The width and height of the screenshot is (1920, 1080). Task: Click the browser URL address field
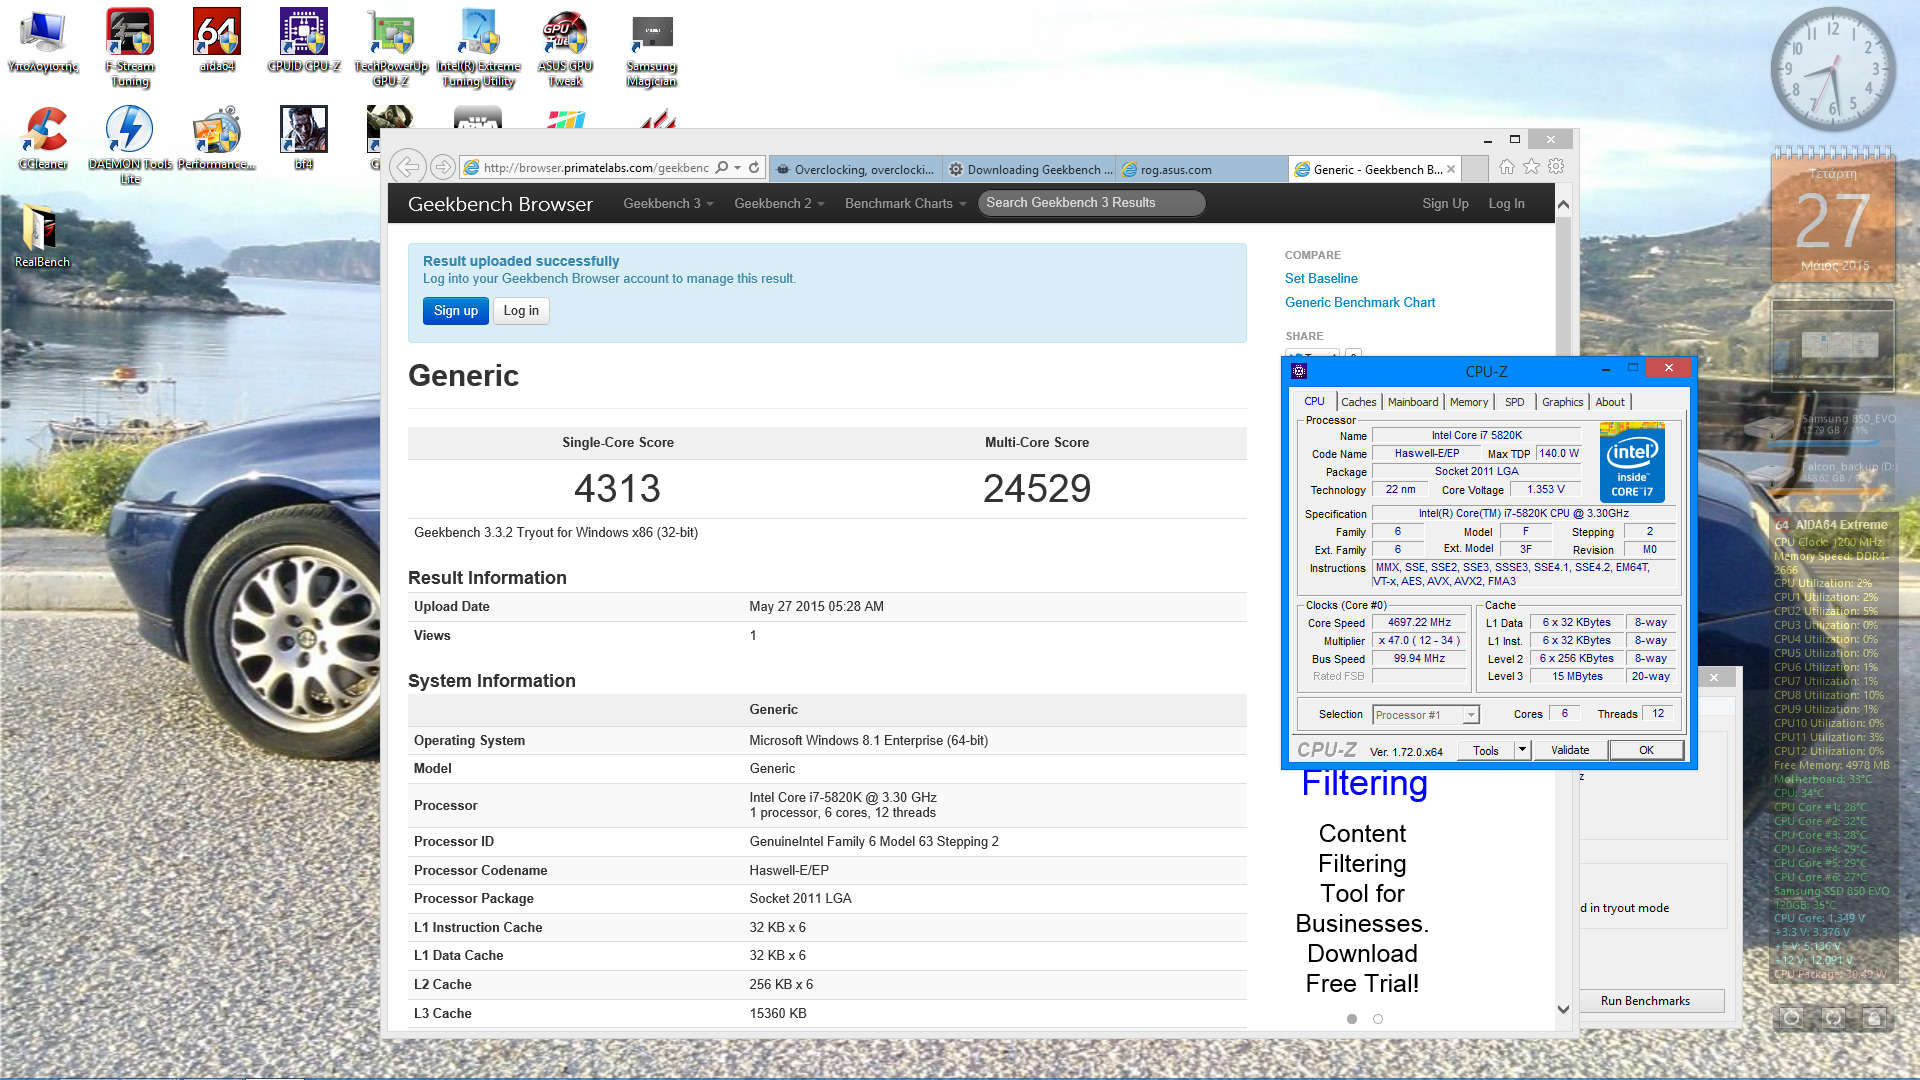[595, 168]
